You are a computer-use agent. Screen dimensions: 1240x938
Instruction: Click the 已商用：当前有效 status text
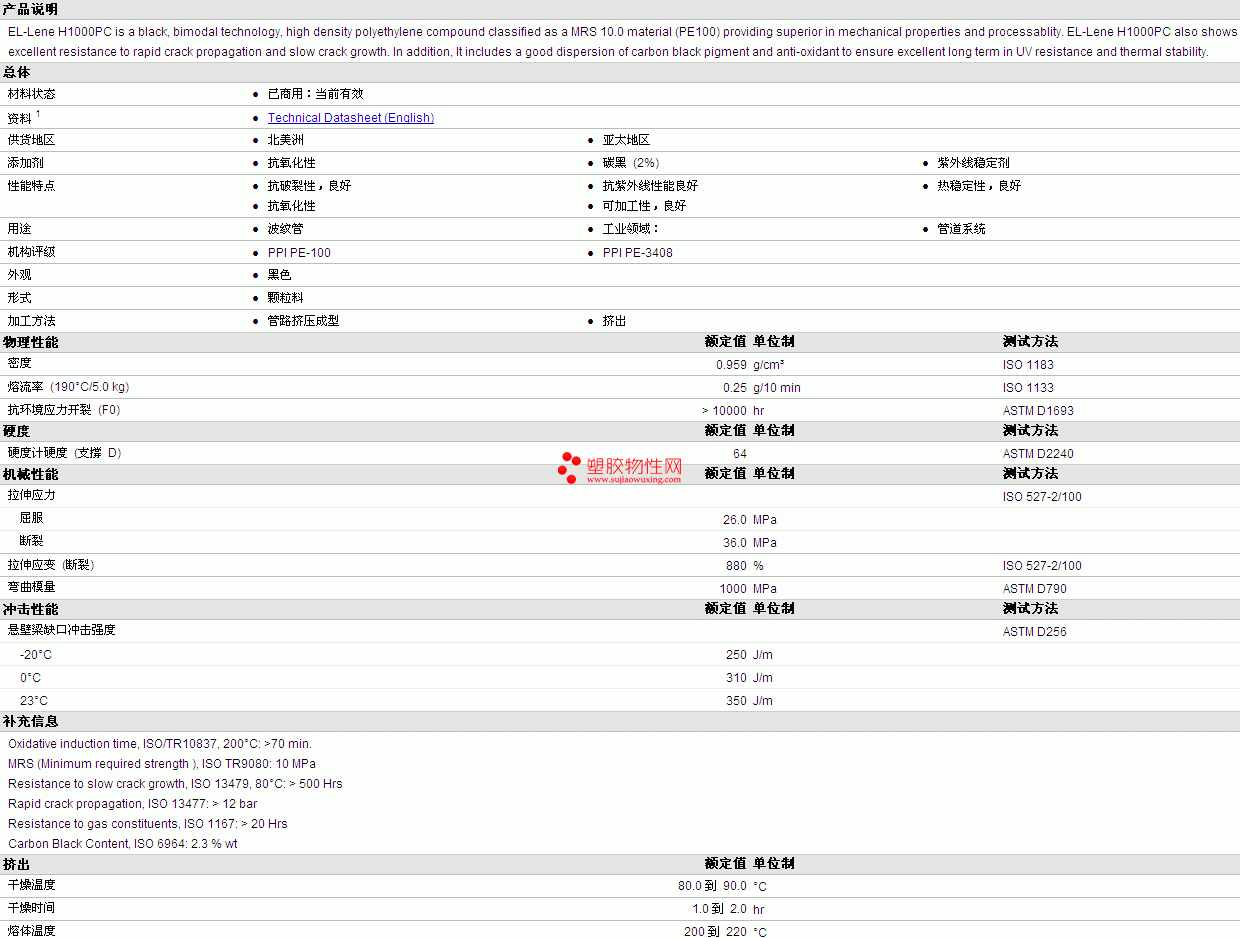click(316, 94)
